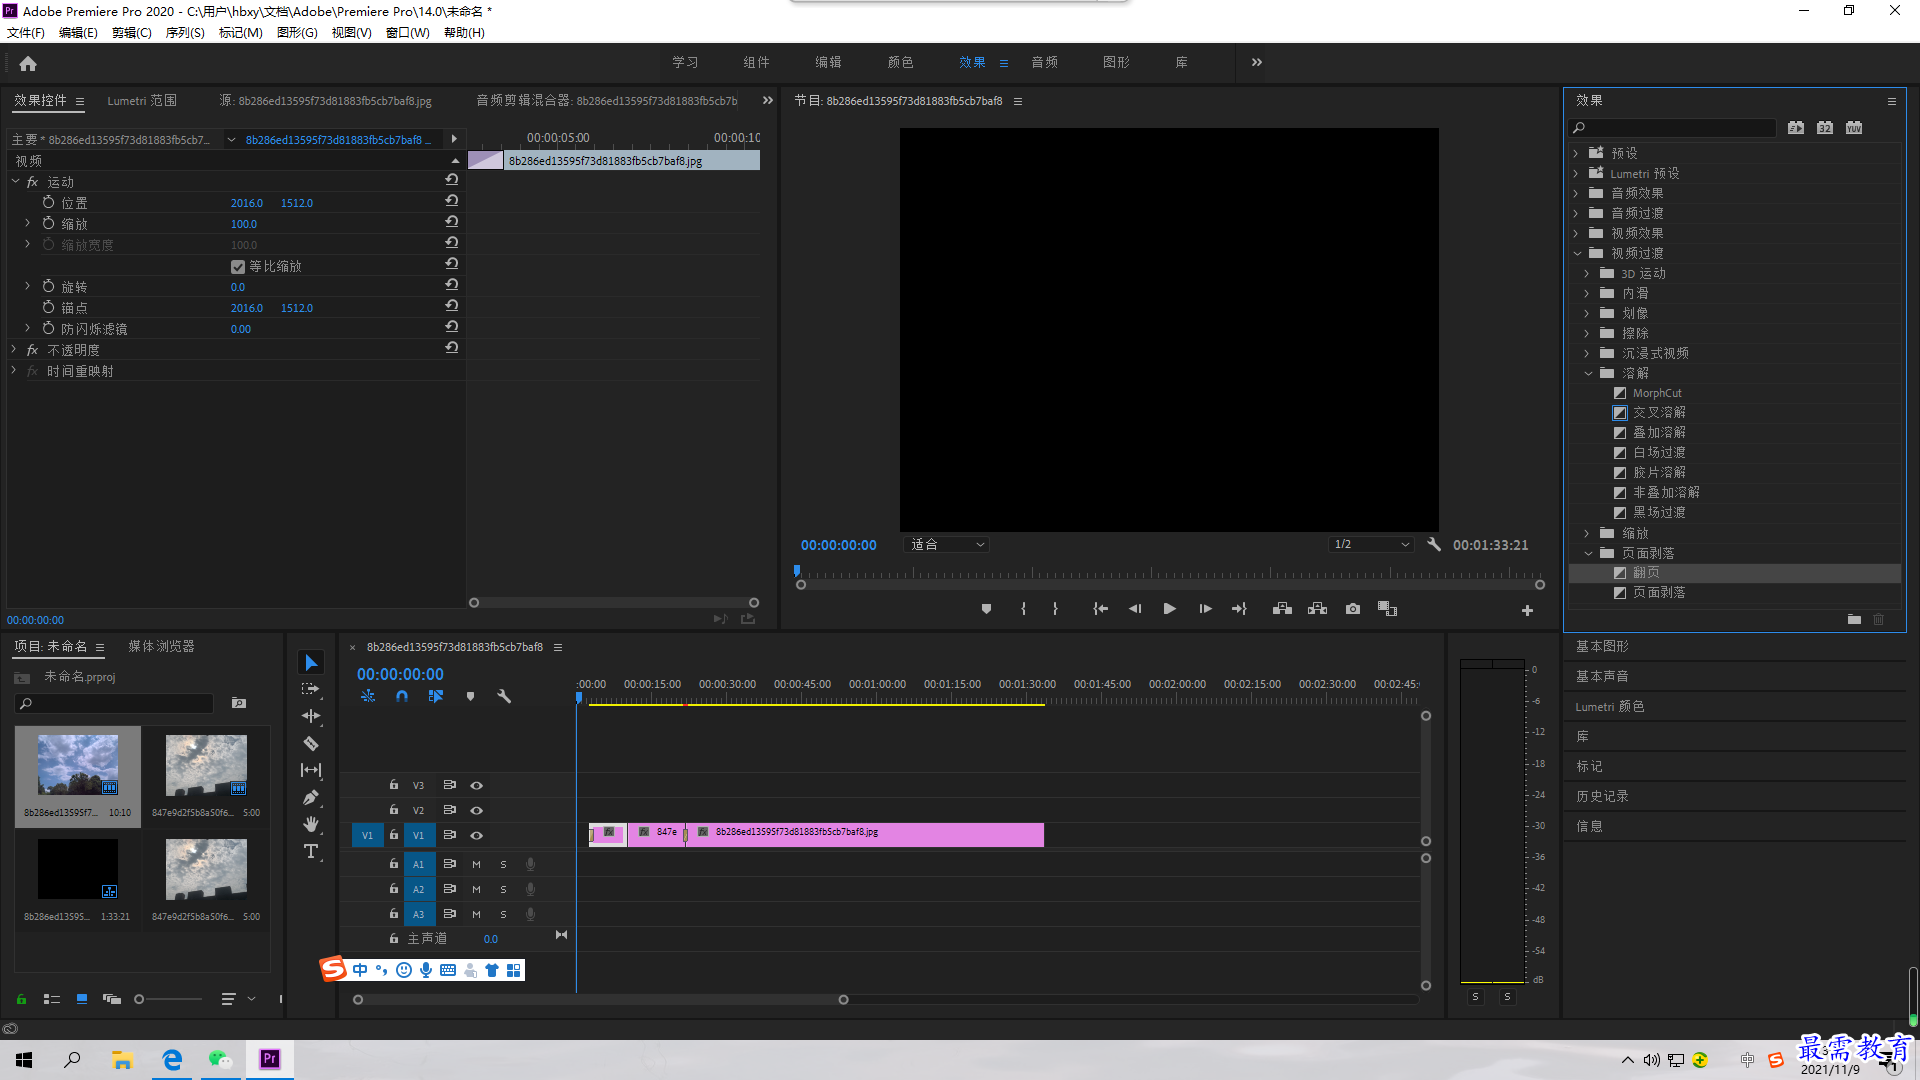
Task: Click Export Frame camera icon
Action: 1353,609
